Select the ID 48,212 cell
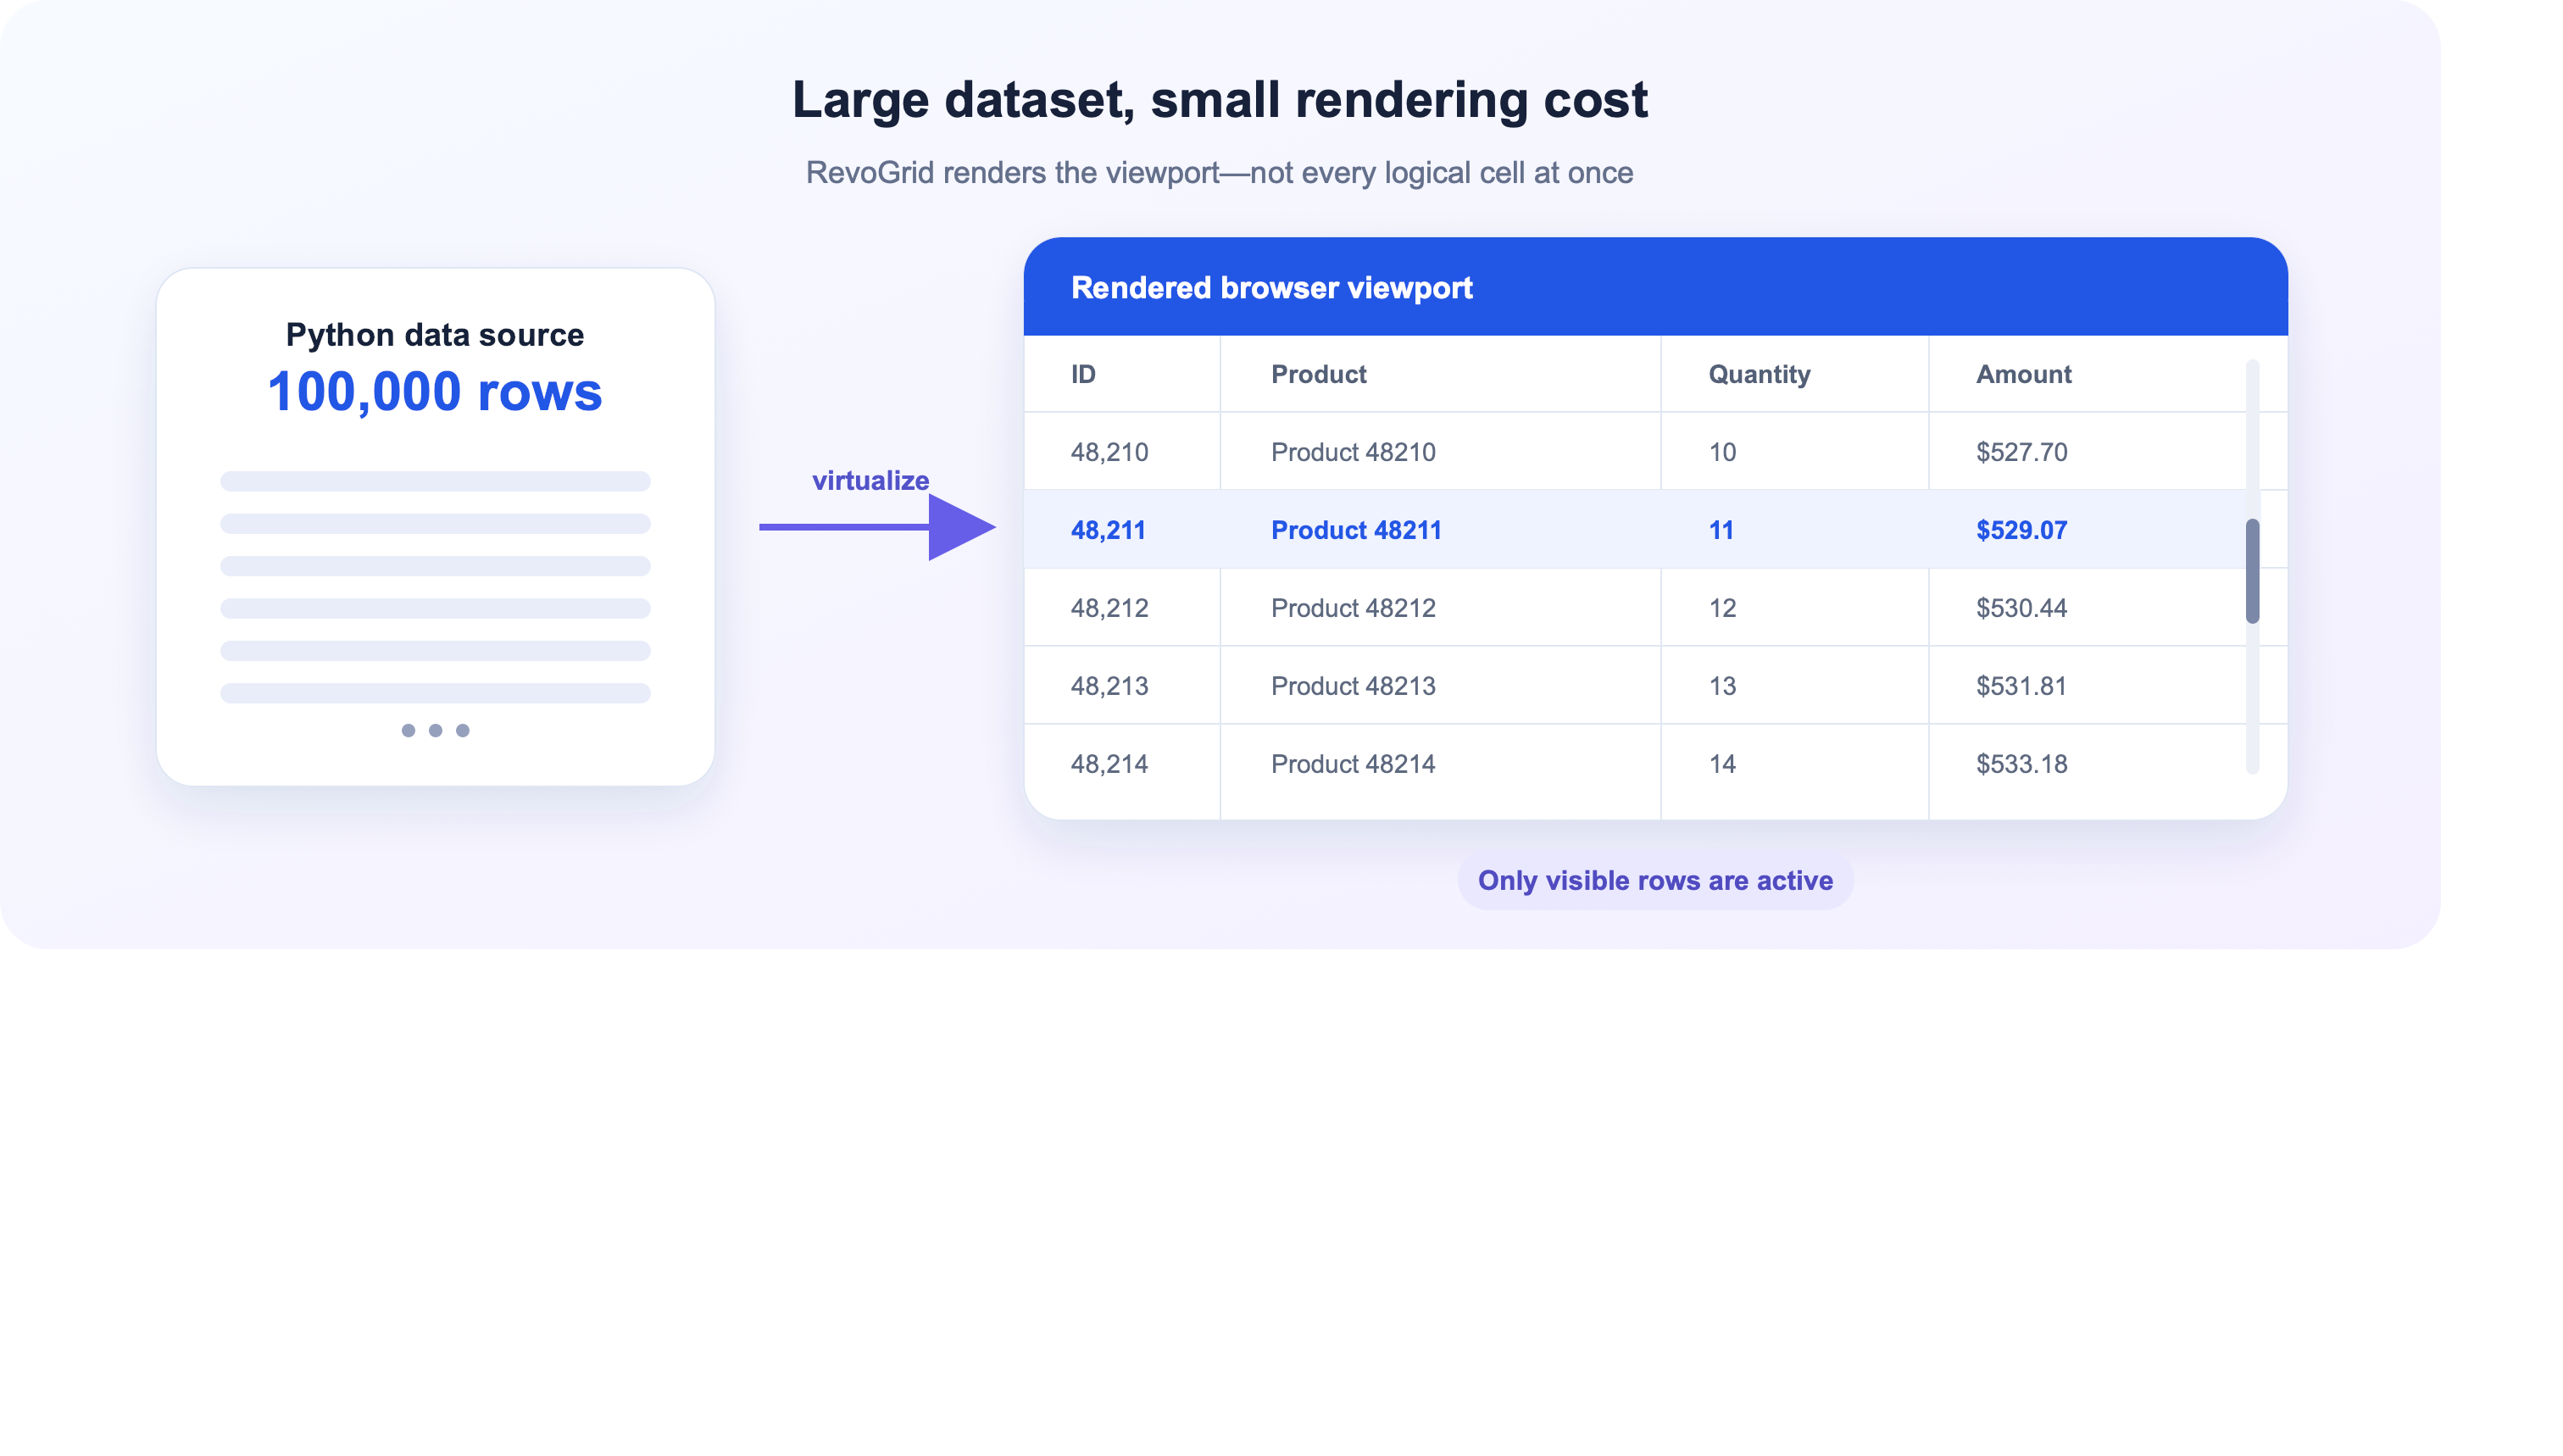 point(1121,608)
